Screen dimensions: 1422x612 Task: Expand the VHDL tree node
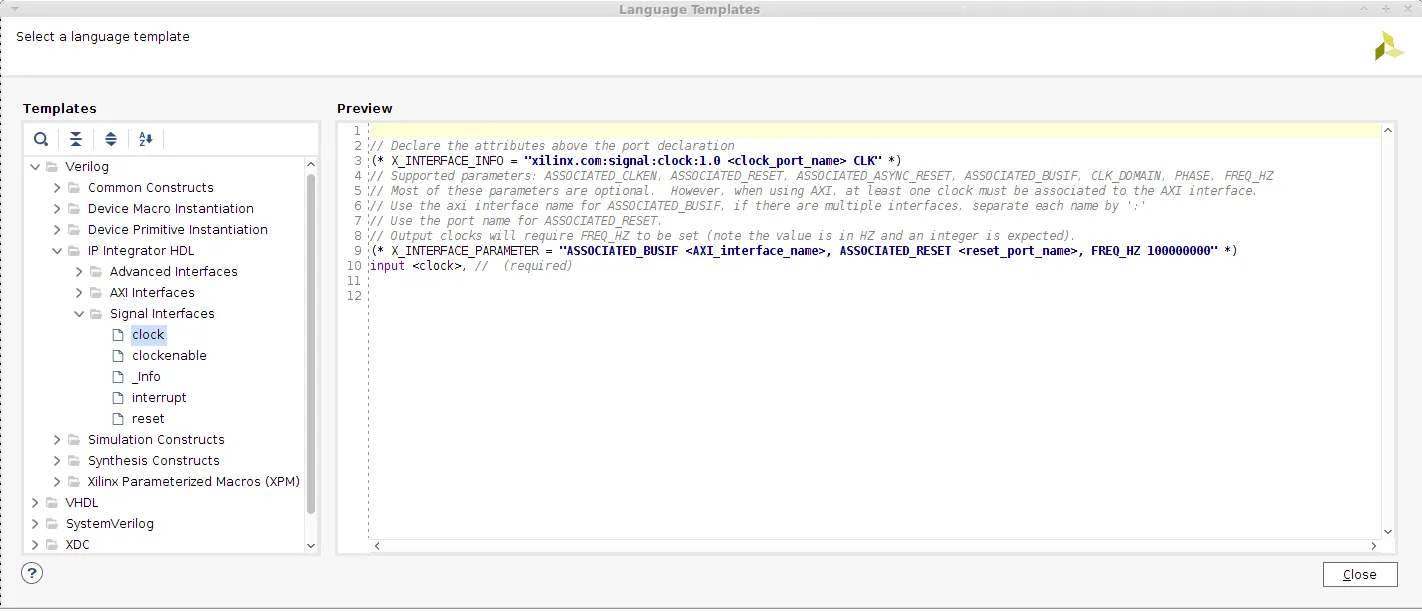36,503
